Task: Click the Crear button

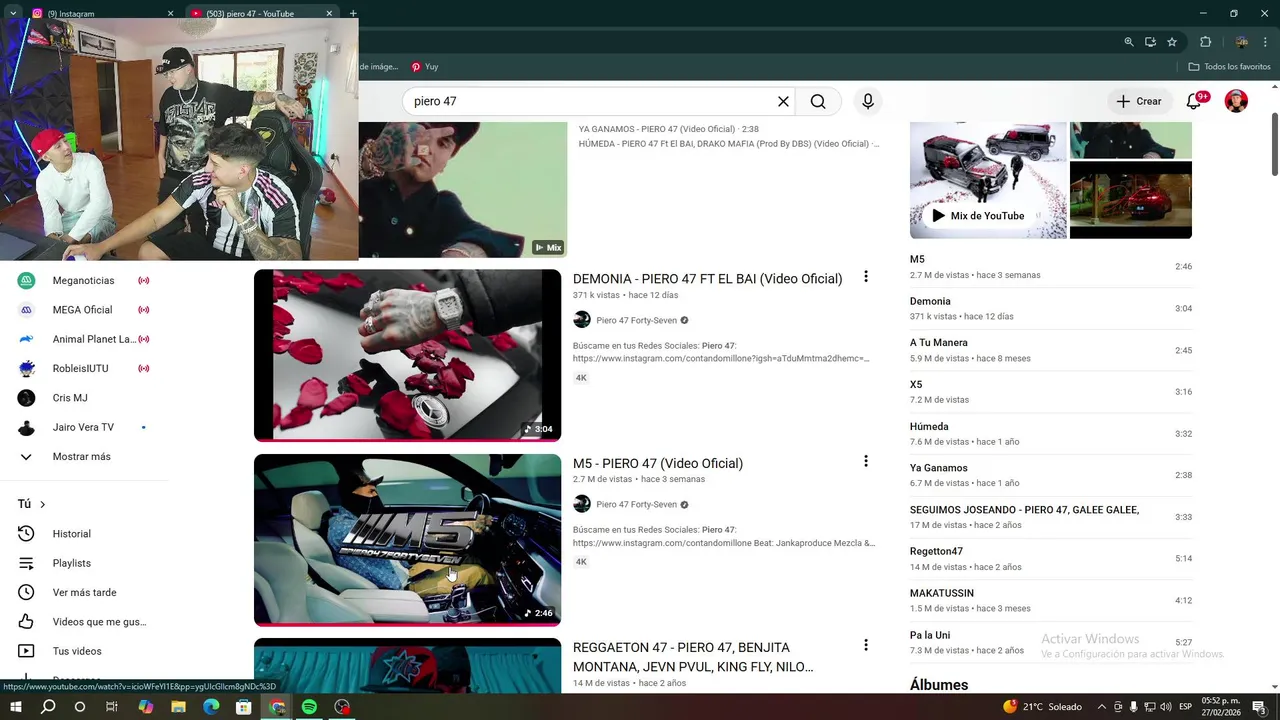Action: pyautogui.click(x=1139, y=101)
